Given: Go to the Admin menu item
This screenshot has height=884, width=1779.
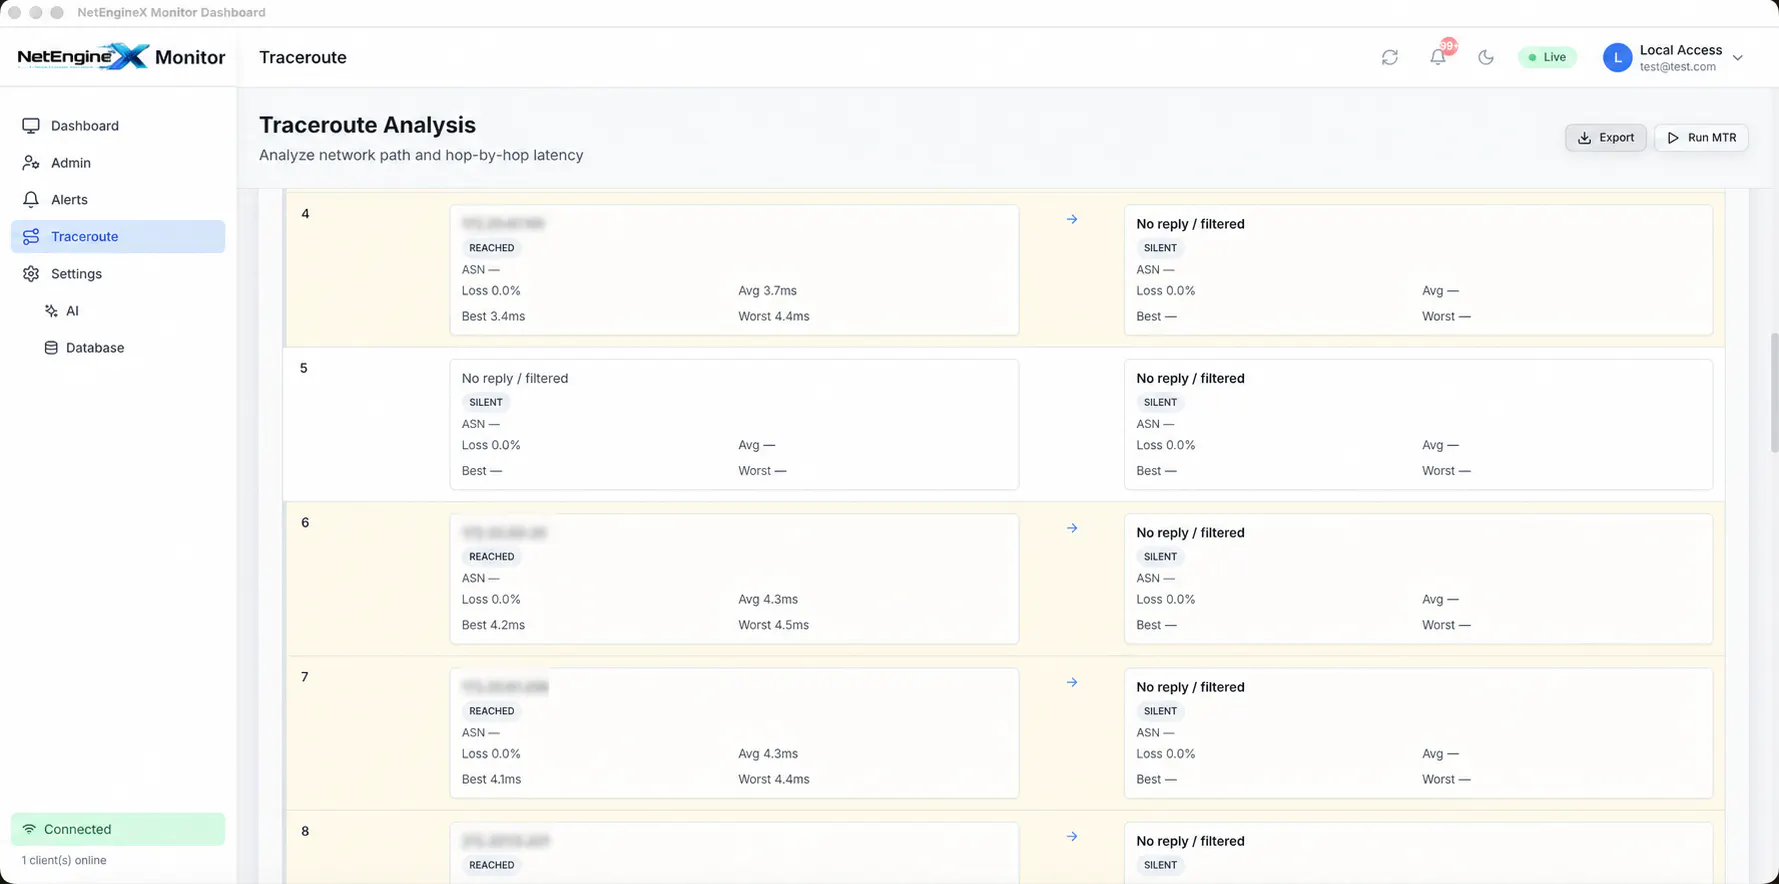Looking at the screenshot, I should point(118,163).
